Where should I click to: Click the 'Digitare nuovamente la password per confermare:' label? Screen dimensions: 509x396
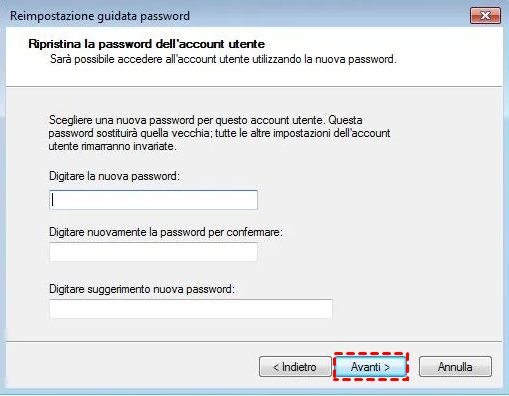(166, 232)
